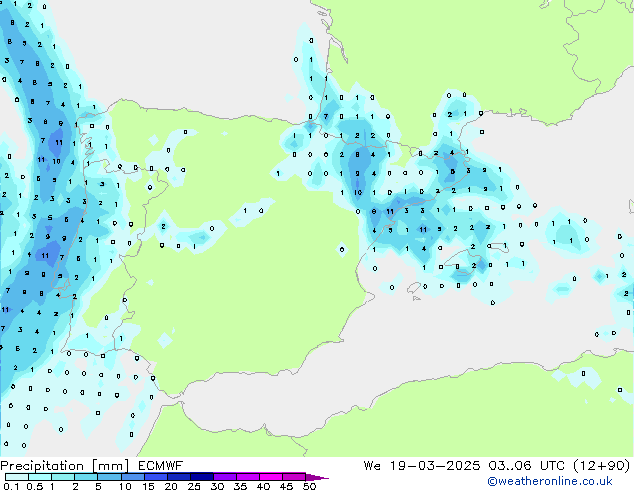The height and width of the screenshot is (490, 634).
Task: Pick the 2–5 mm legend swatch
Action: click(x=86, y=477)
